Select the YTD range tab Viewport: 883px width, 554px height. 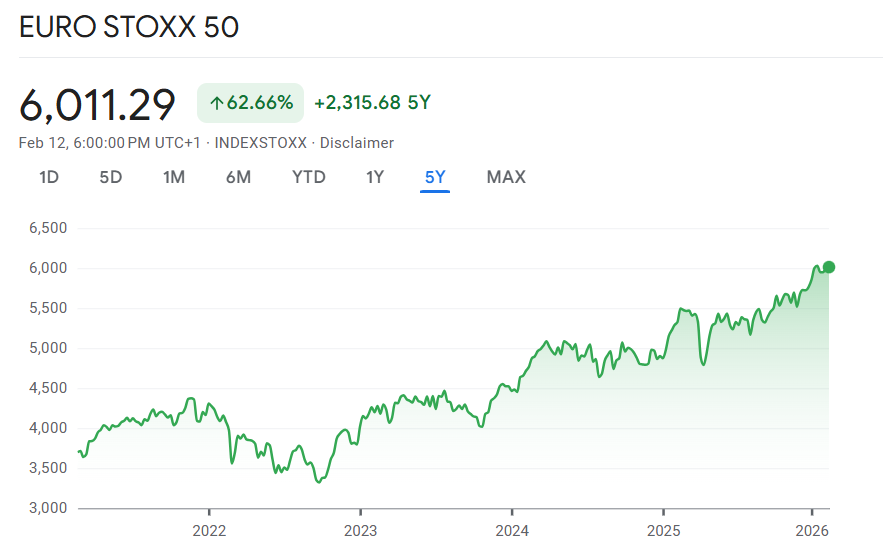coord(308,177)
